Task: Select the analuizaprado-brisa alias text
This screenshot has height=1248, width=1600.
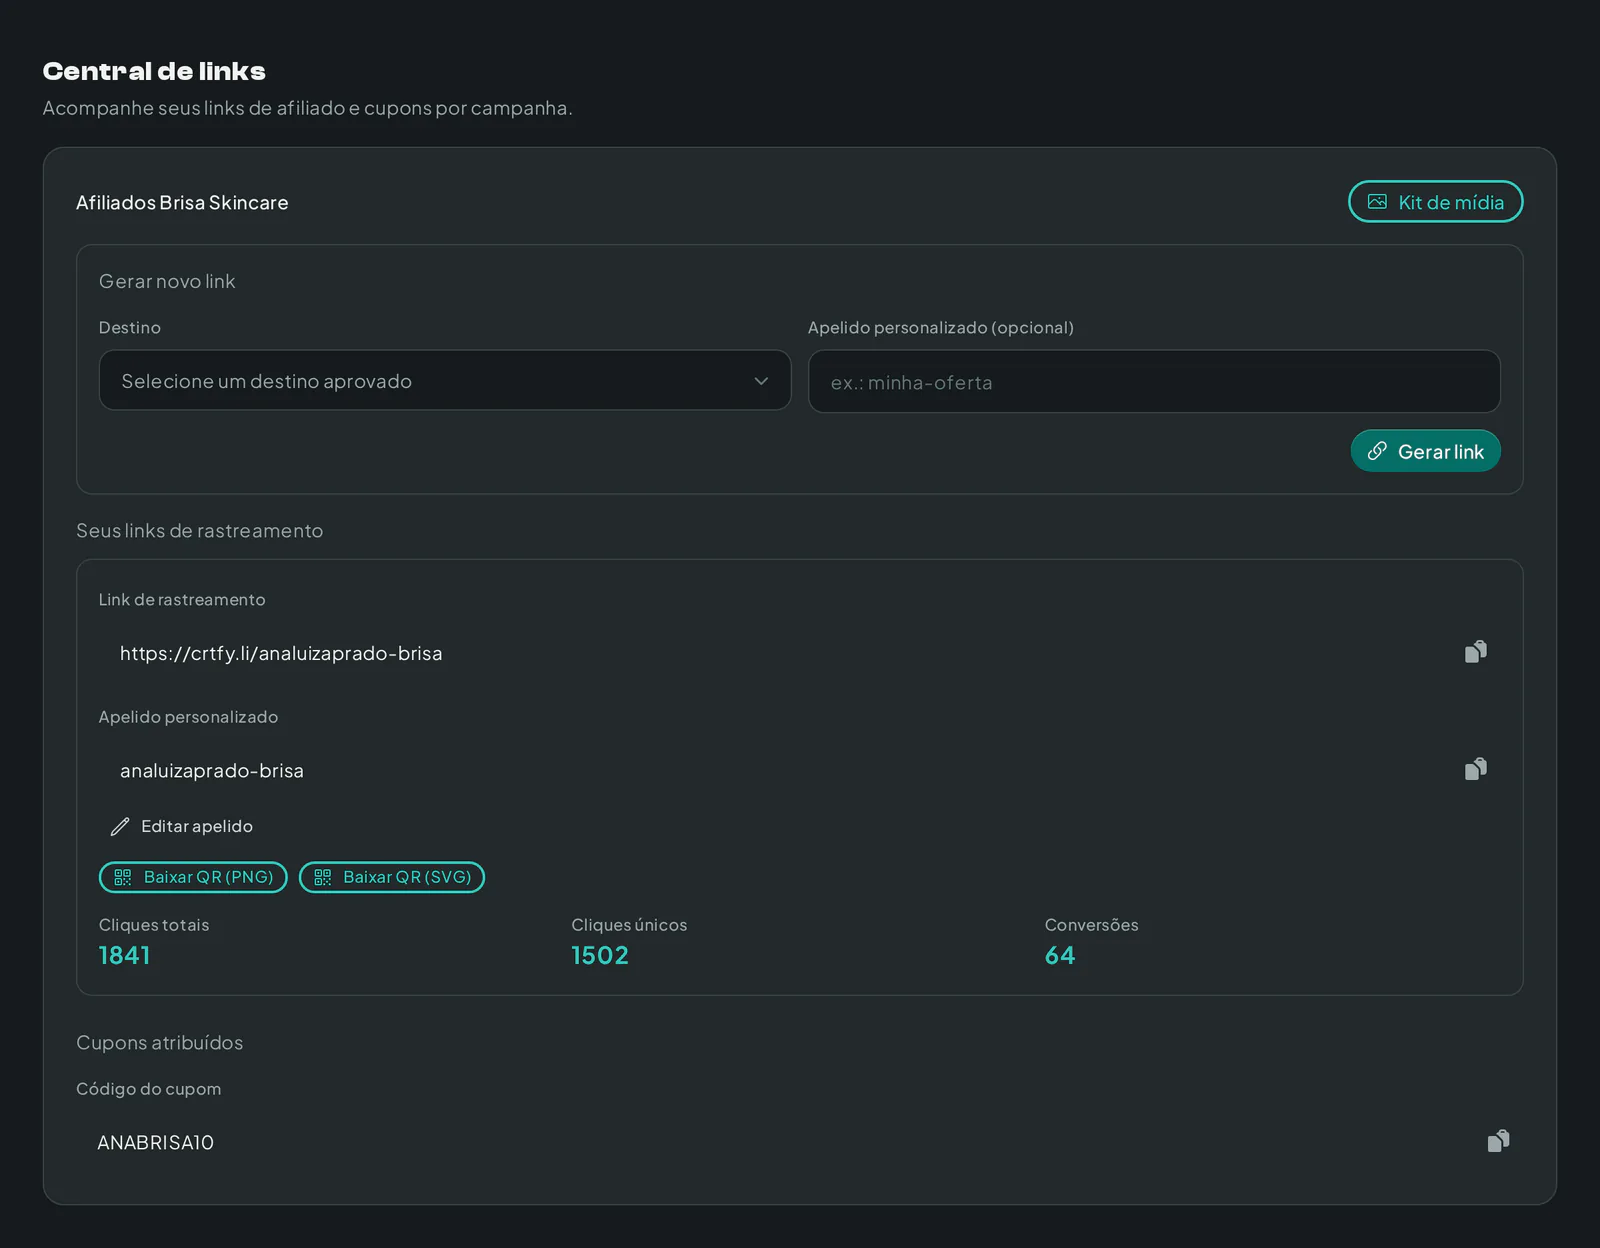Action: pos(212,771)
